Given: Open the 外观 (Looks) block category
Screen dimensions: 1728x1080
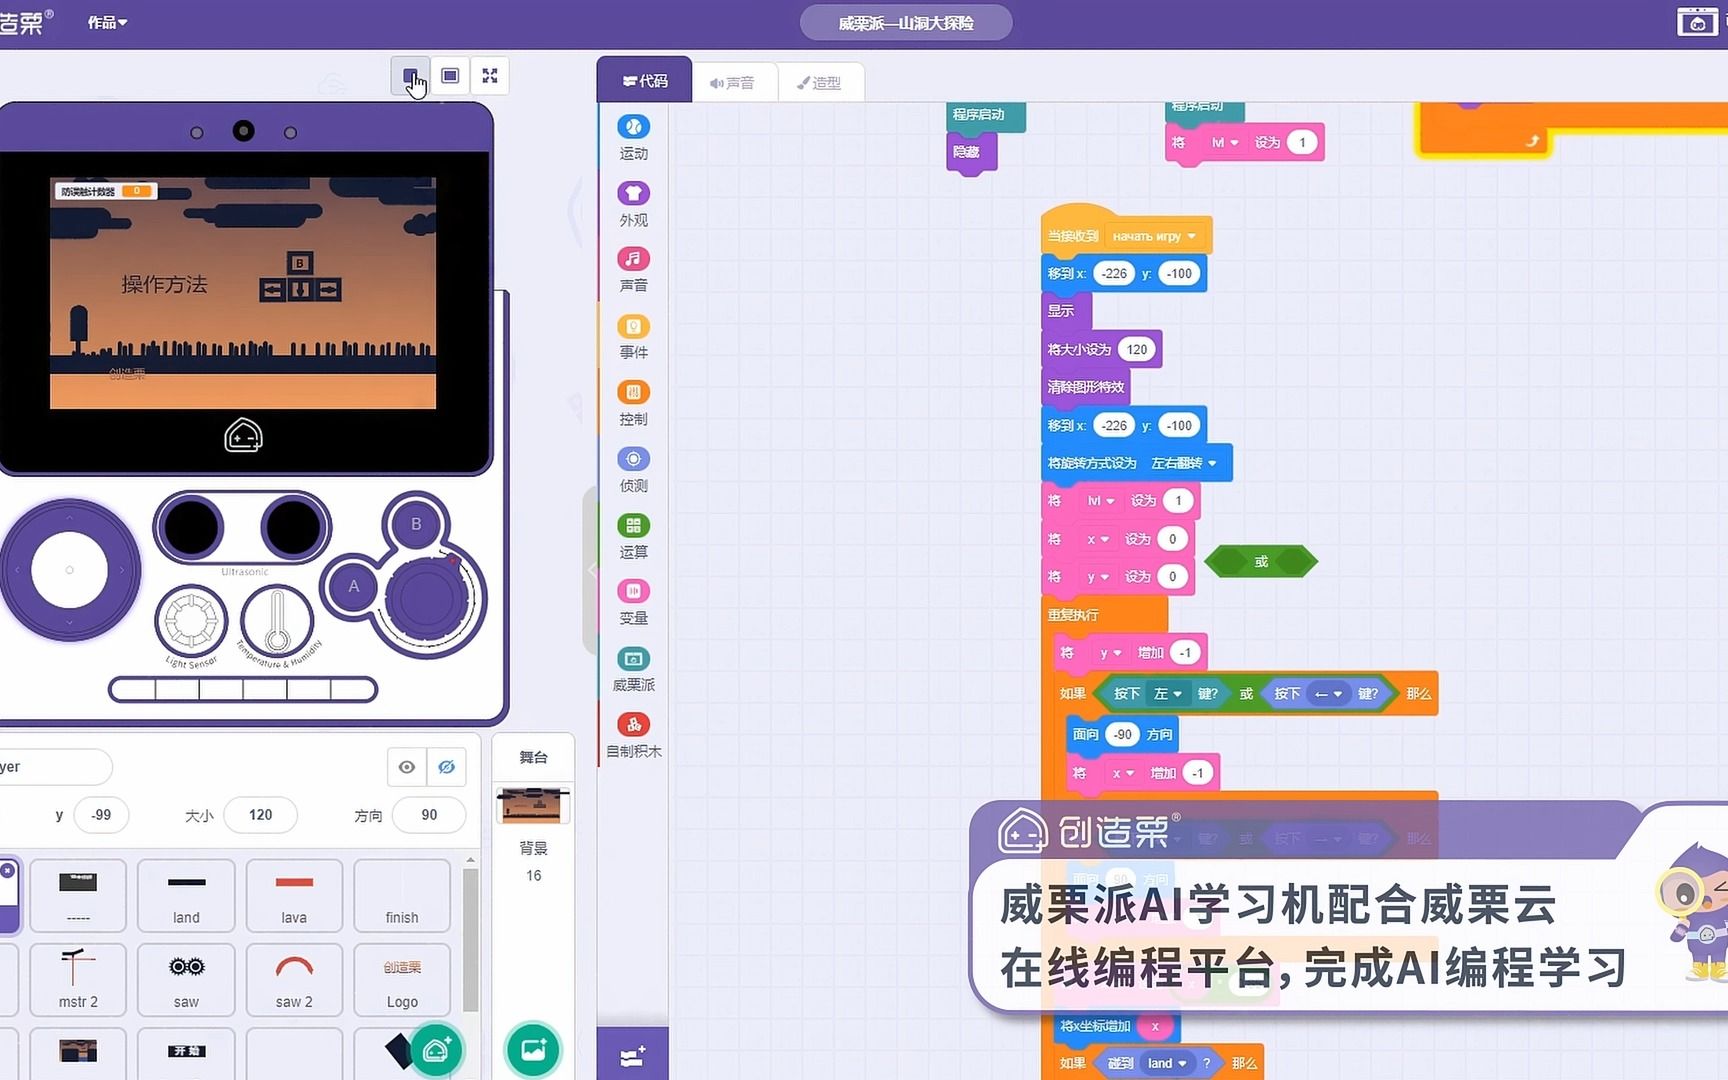Looking at the screenshot, I should 633,204.
